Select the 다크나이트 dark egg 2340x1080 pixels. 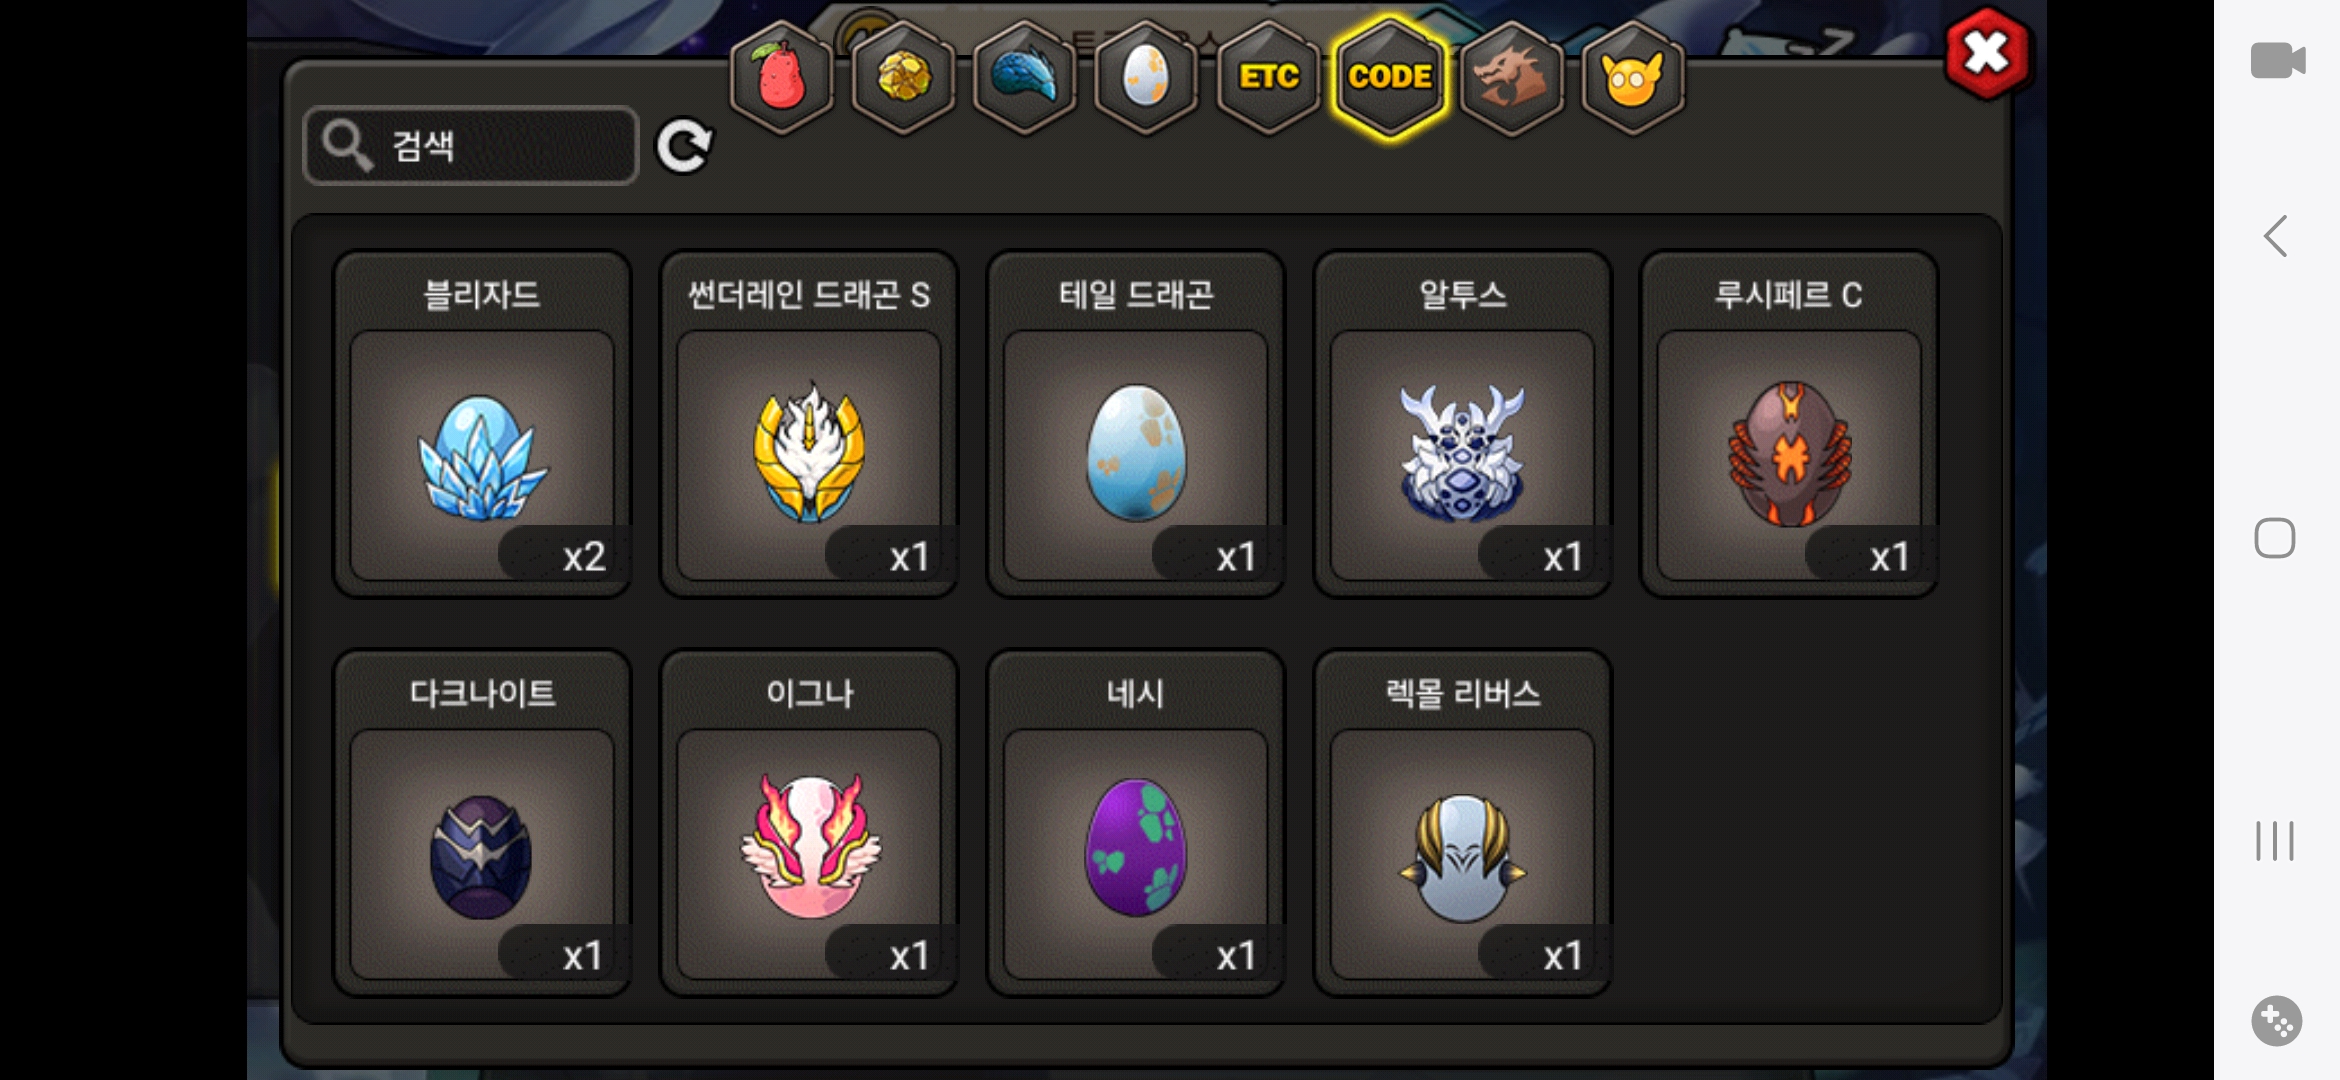pos(482,823)
